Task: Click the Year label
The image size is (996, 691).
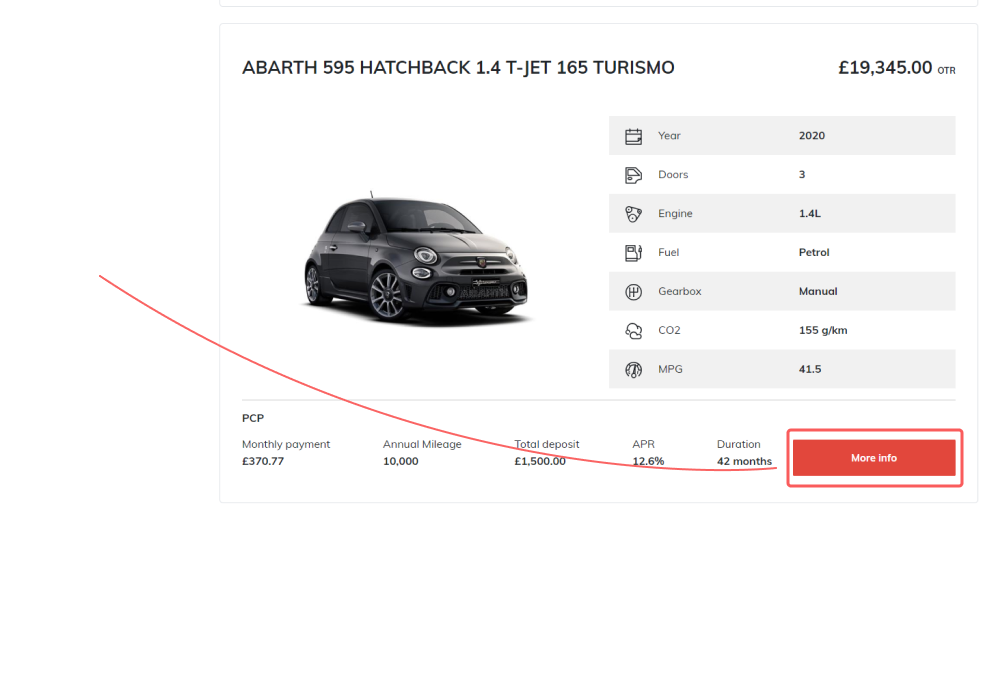Action: pyautogui.click(x=669, y=136)
